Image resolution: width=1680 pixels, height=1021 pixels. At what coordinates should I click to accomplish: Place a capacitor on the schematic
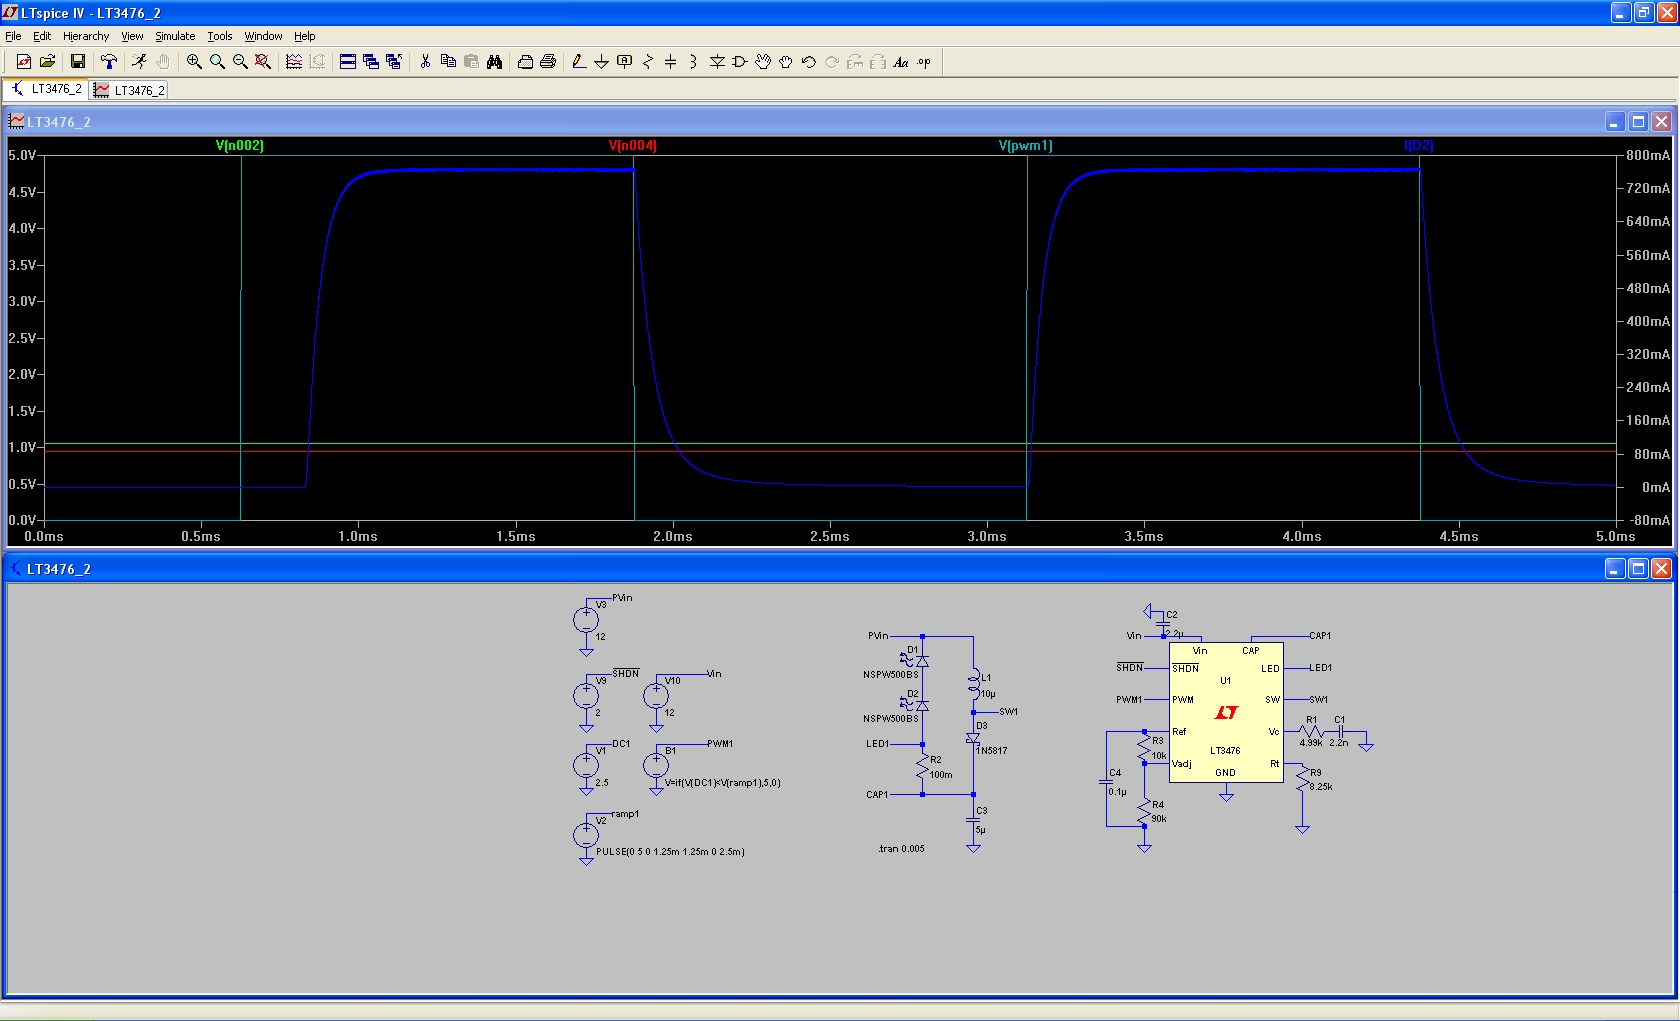pos(670,61)
